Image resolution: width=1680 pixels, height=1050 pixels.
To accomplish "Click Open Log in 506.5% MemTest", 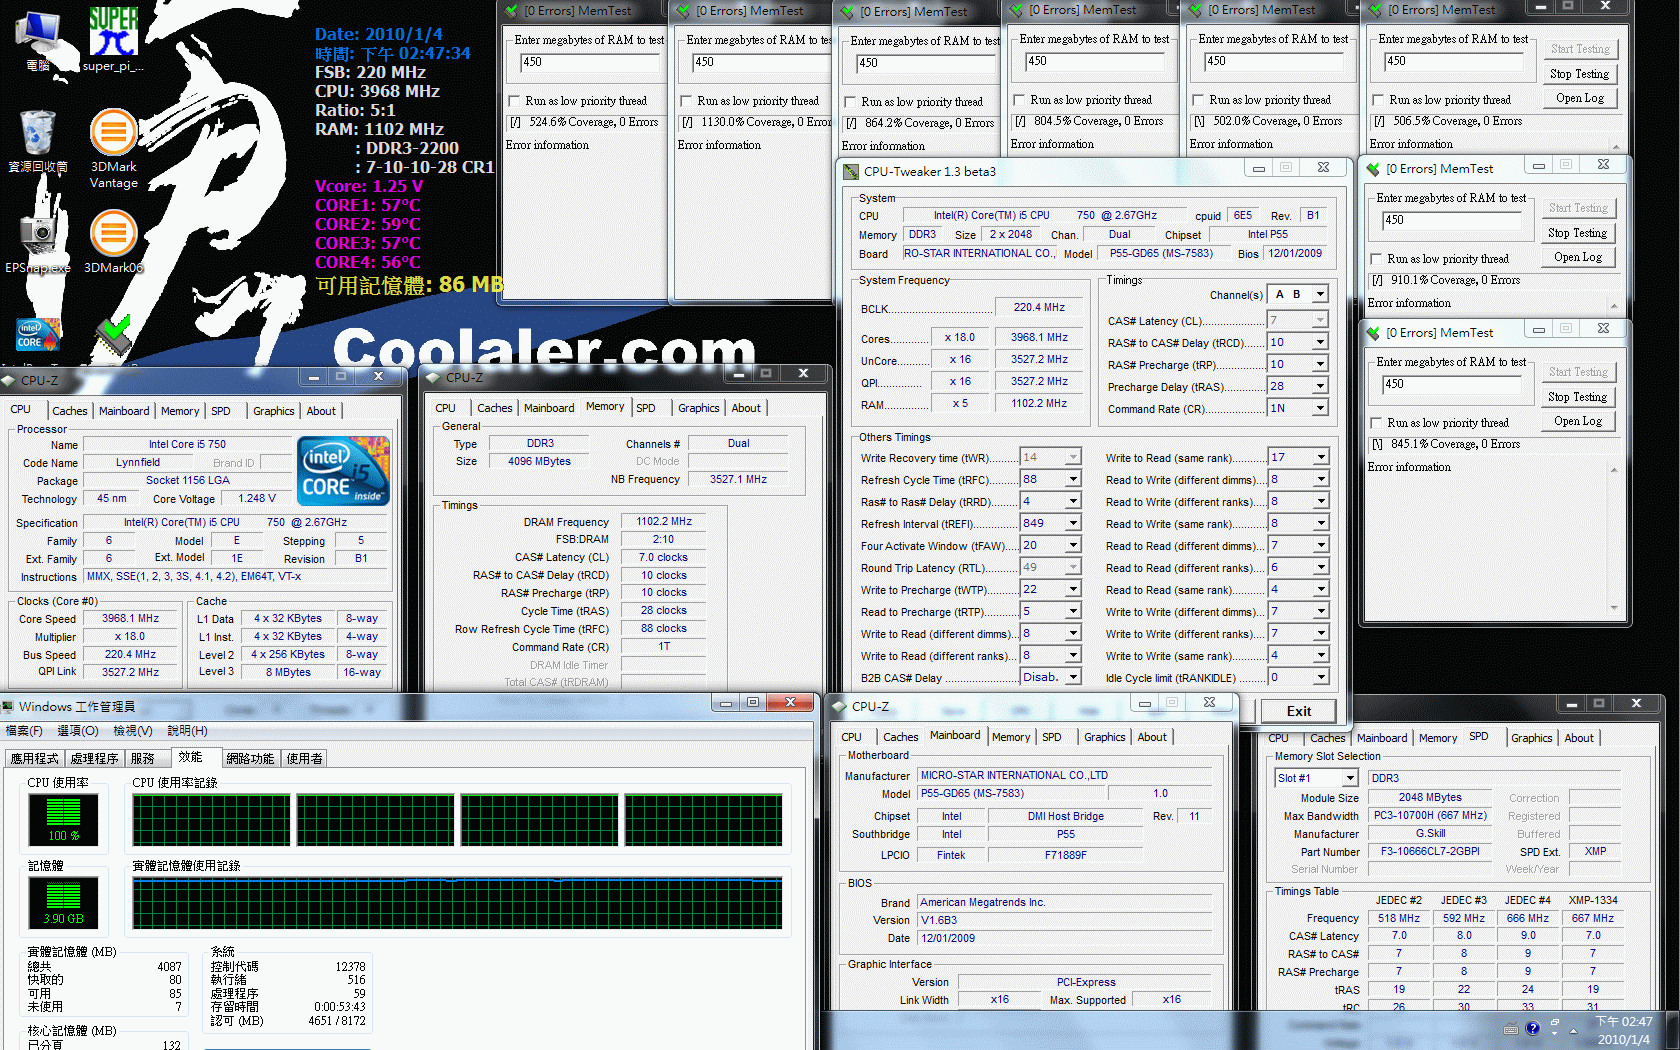I will click(x=1579, y=98).
